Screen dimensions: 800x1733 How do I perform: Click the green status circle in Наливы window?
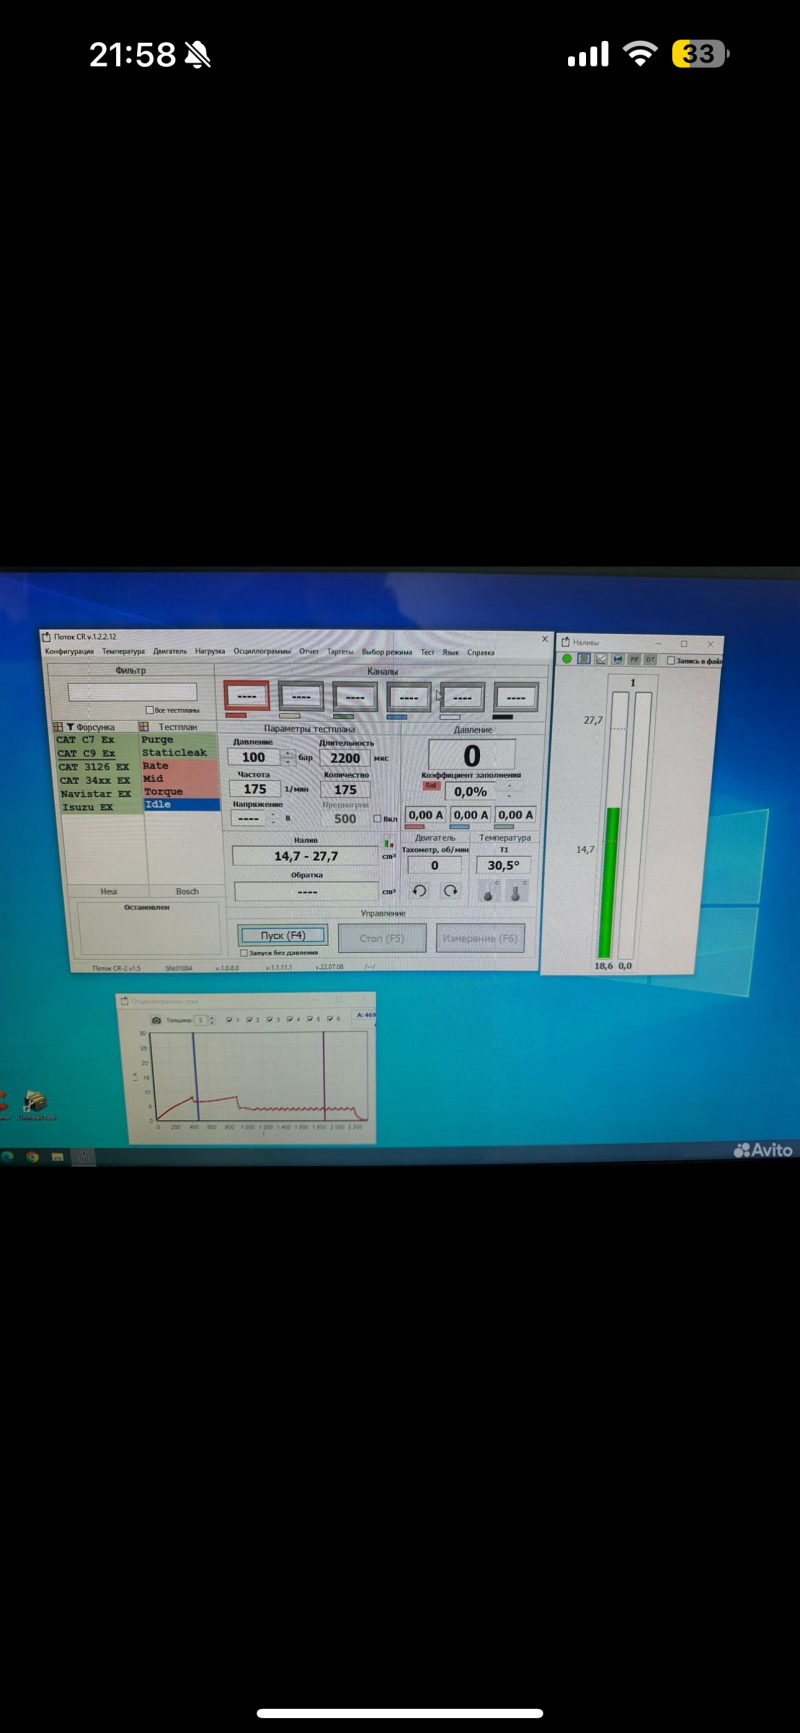click(567, 659)
